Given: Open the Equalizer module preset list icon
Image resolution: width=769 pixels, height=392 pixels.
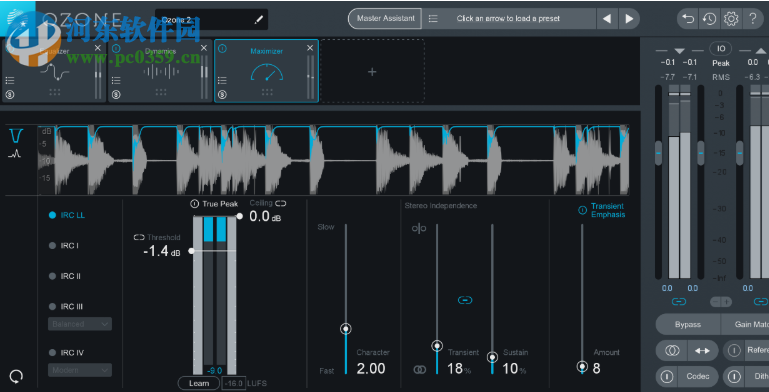Looking at the screenshot, I should [10, 80].
